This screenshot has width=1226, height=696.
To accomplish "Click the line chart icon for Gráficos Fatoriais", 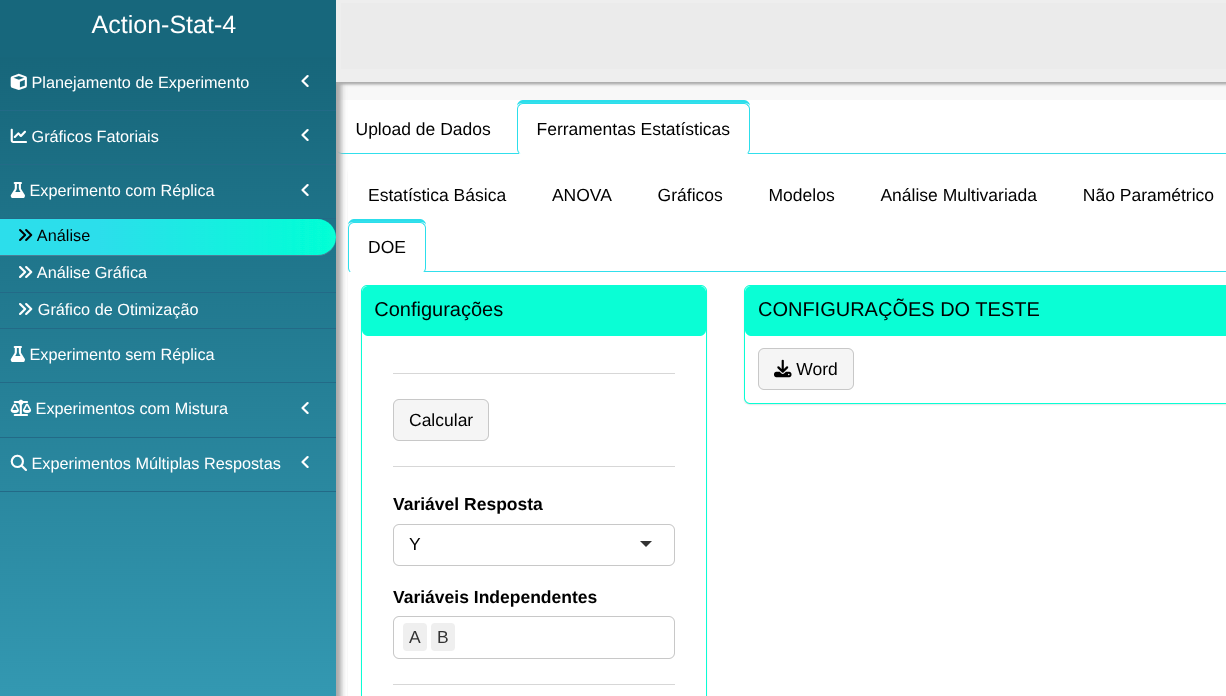I will tap(19, 136).
